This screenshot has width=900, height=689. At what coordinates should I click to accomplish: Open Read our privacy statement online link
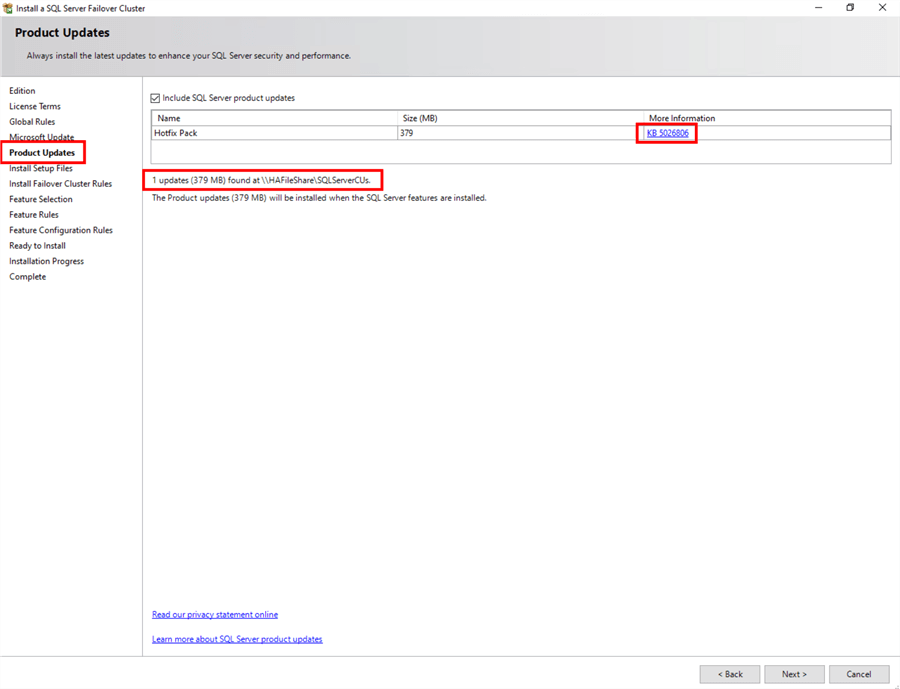(215, 614)
